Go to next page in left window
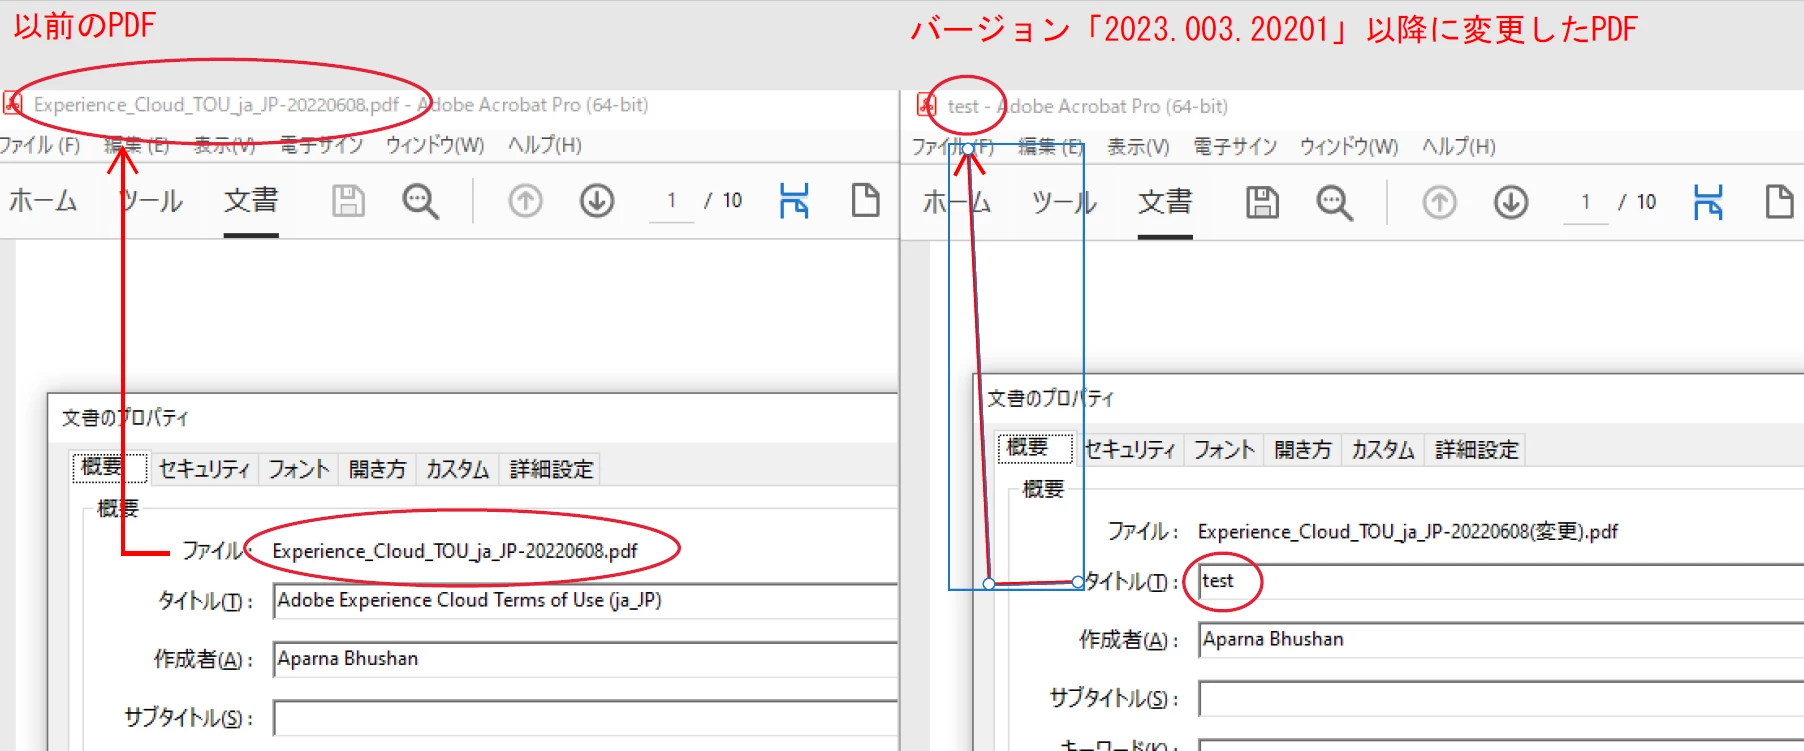The height and width of the screenshot is (751, 1804). [x=597, y=201]
